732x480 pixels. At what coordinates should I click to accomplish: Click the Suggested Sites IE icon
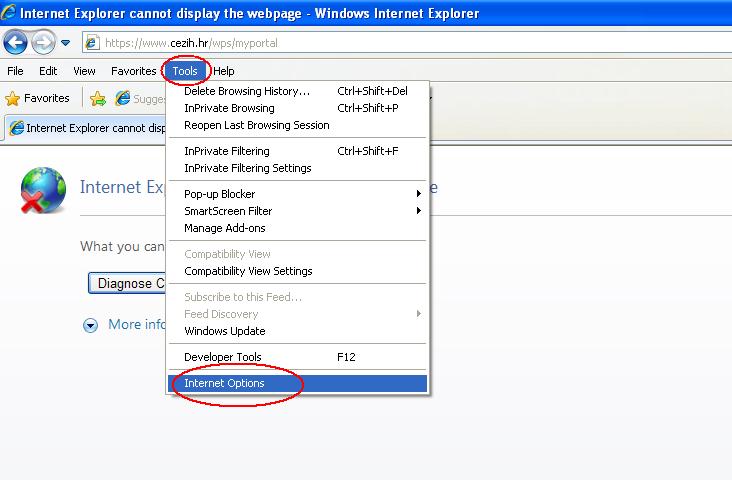[123, 98]
